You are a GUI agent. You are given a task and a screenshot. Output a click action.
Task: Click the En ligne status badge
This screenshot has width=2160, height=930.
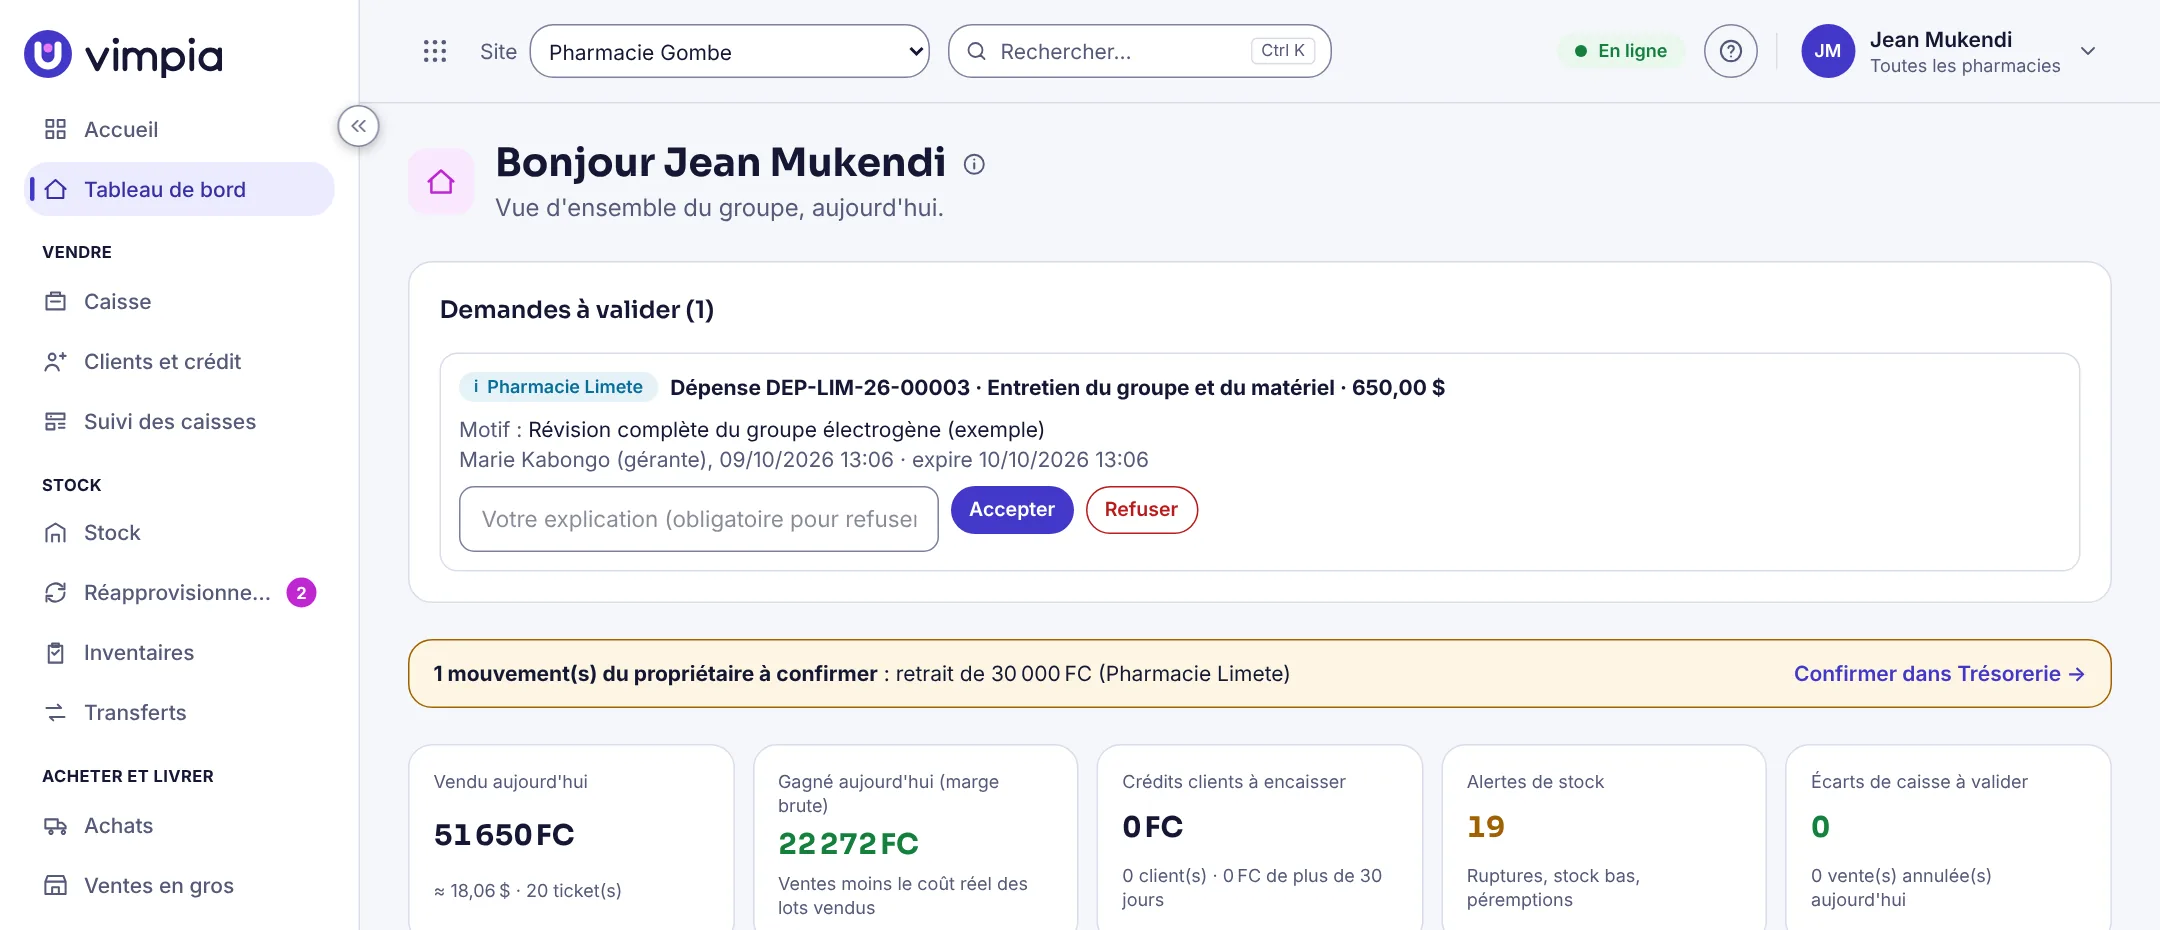[1620, 51]
